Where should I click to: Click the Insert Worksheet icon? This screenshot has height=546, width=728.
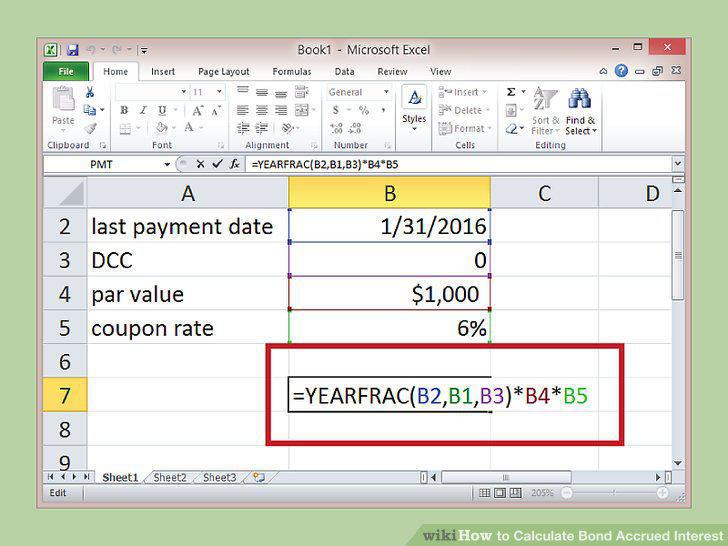coord(259,478)
